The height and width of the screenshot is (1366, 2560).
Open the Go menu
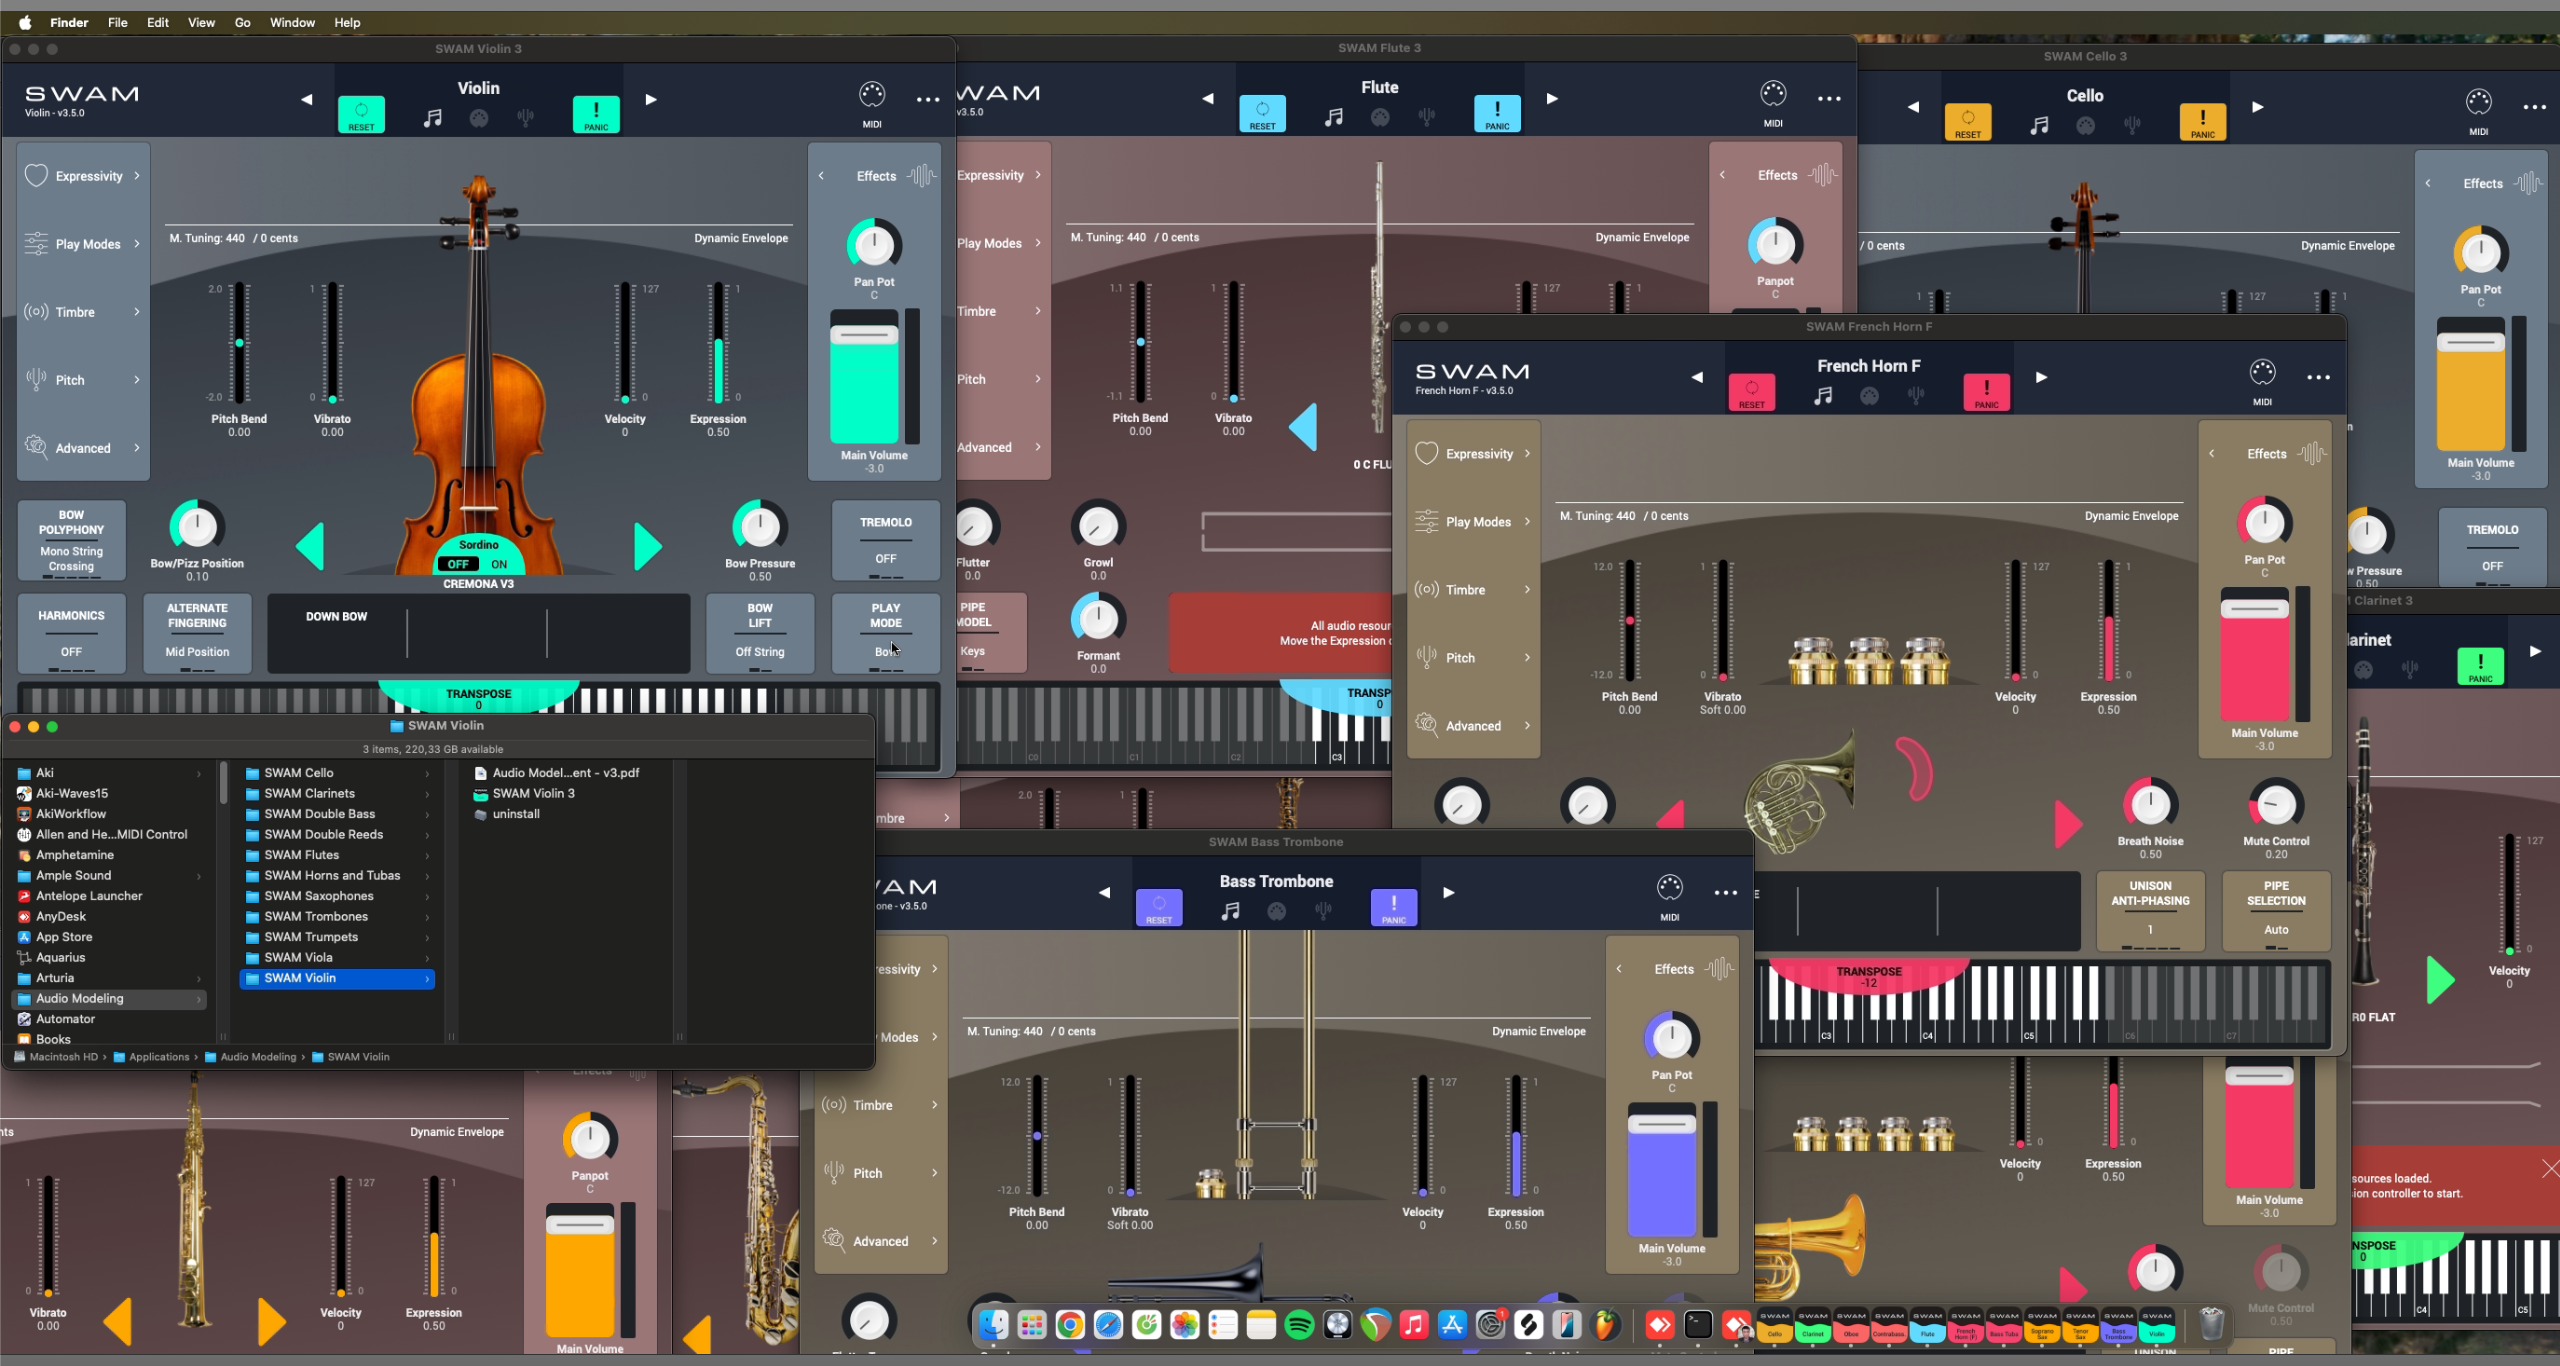(242, 22)
